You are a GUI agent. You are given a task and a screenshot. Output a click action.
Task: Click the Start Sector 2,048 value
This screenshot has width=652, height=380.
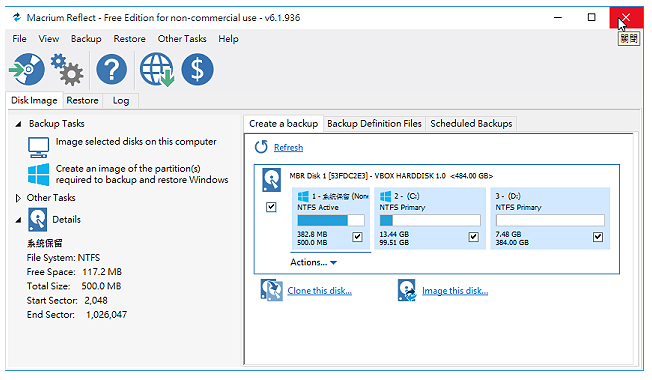point(96,300)
